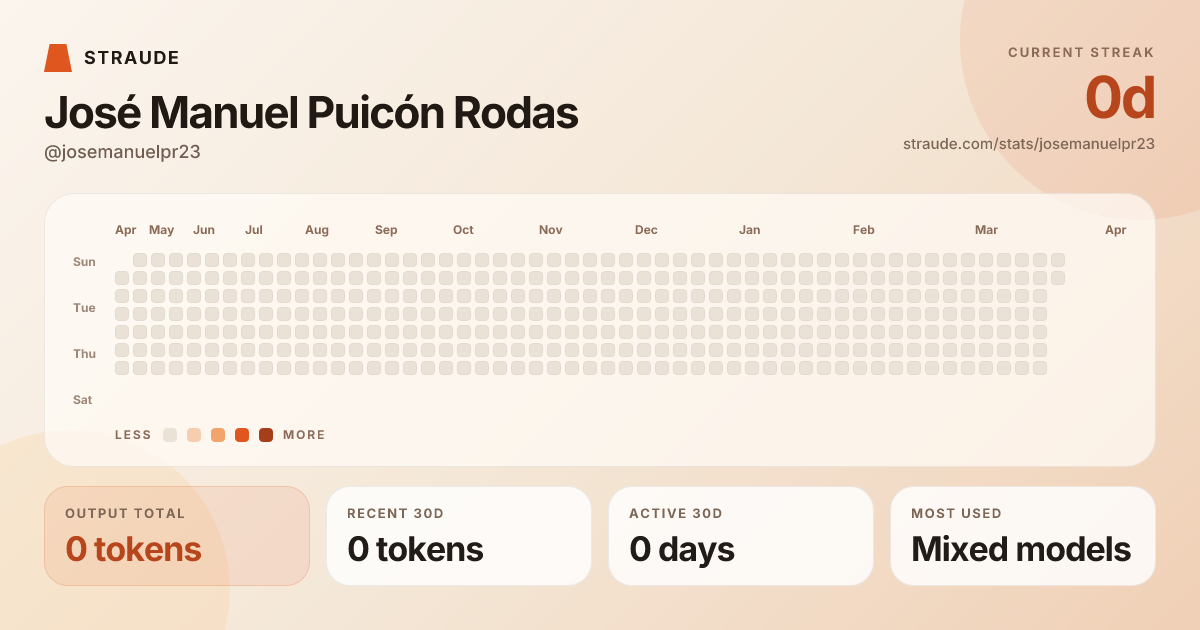The image size is (1200, 630).
Task: Click the bright orange legend swatch
Action: [242, 435]
